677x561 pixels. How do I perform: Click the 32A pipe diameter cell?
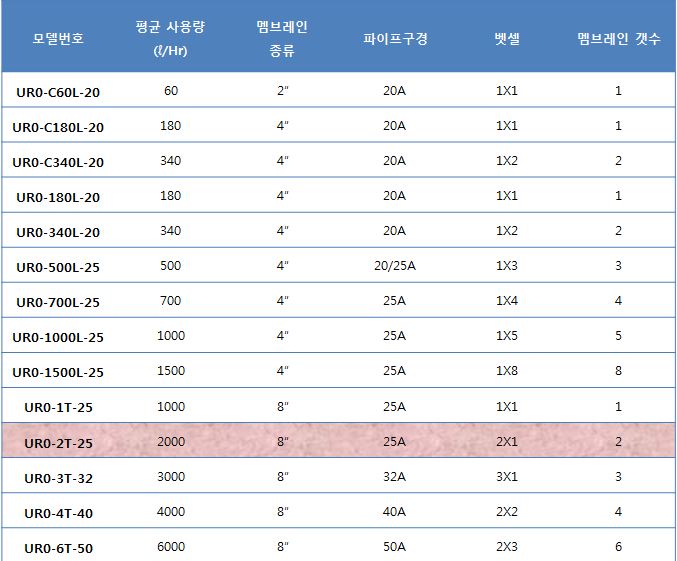click(394, 477)
